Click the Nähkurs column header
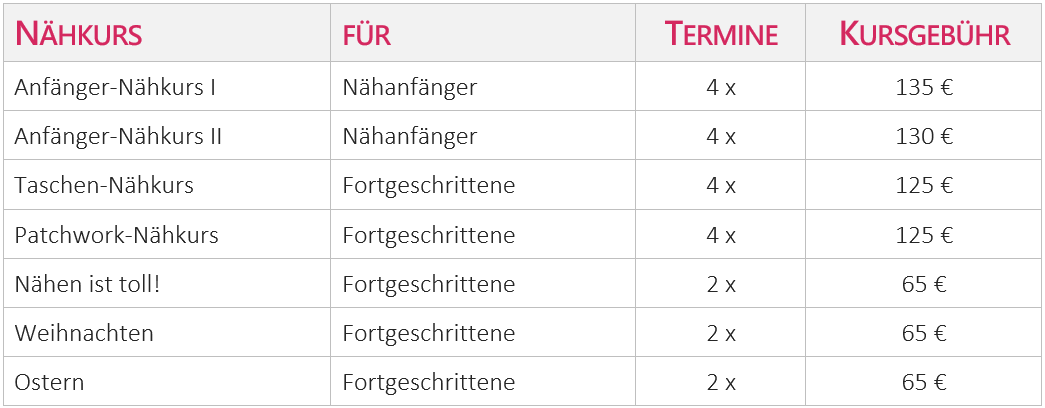 click(x=79, y=35)
